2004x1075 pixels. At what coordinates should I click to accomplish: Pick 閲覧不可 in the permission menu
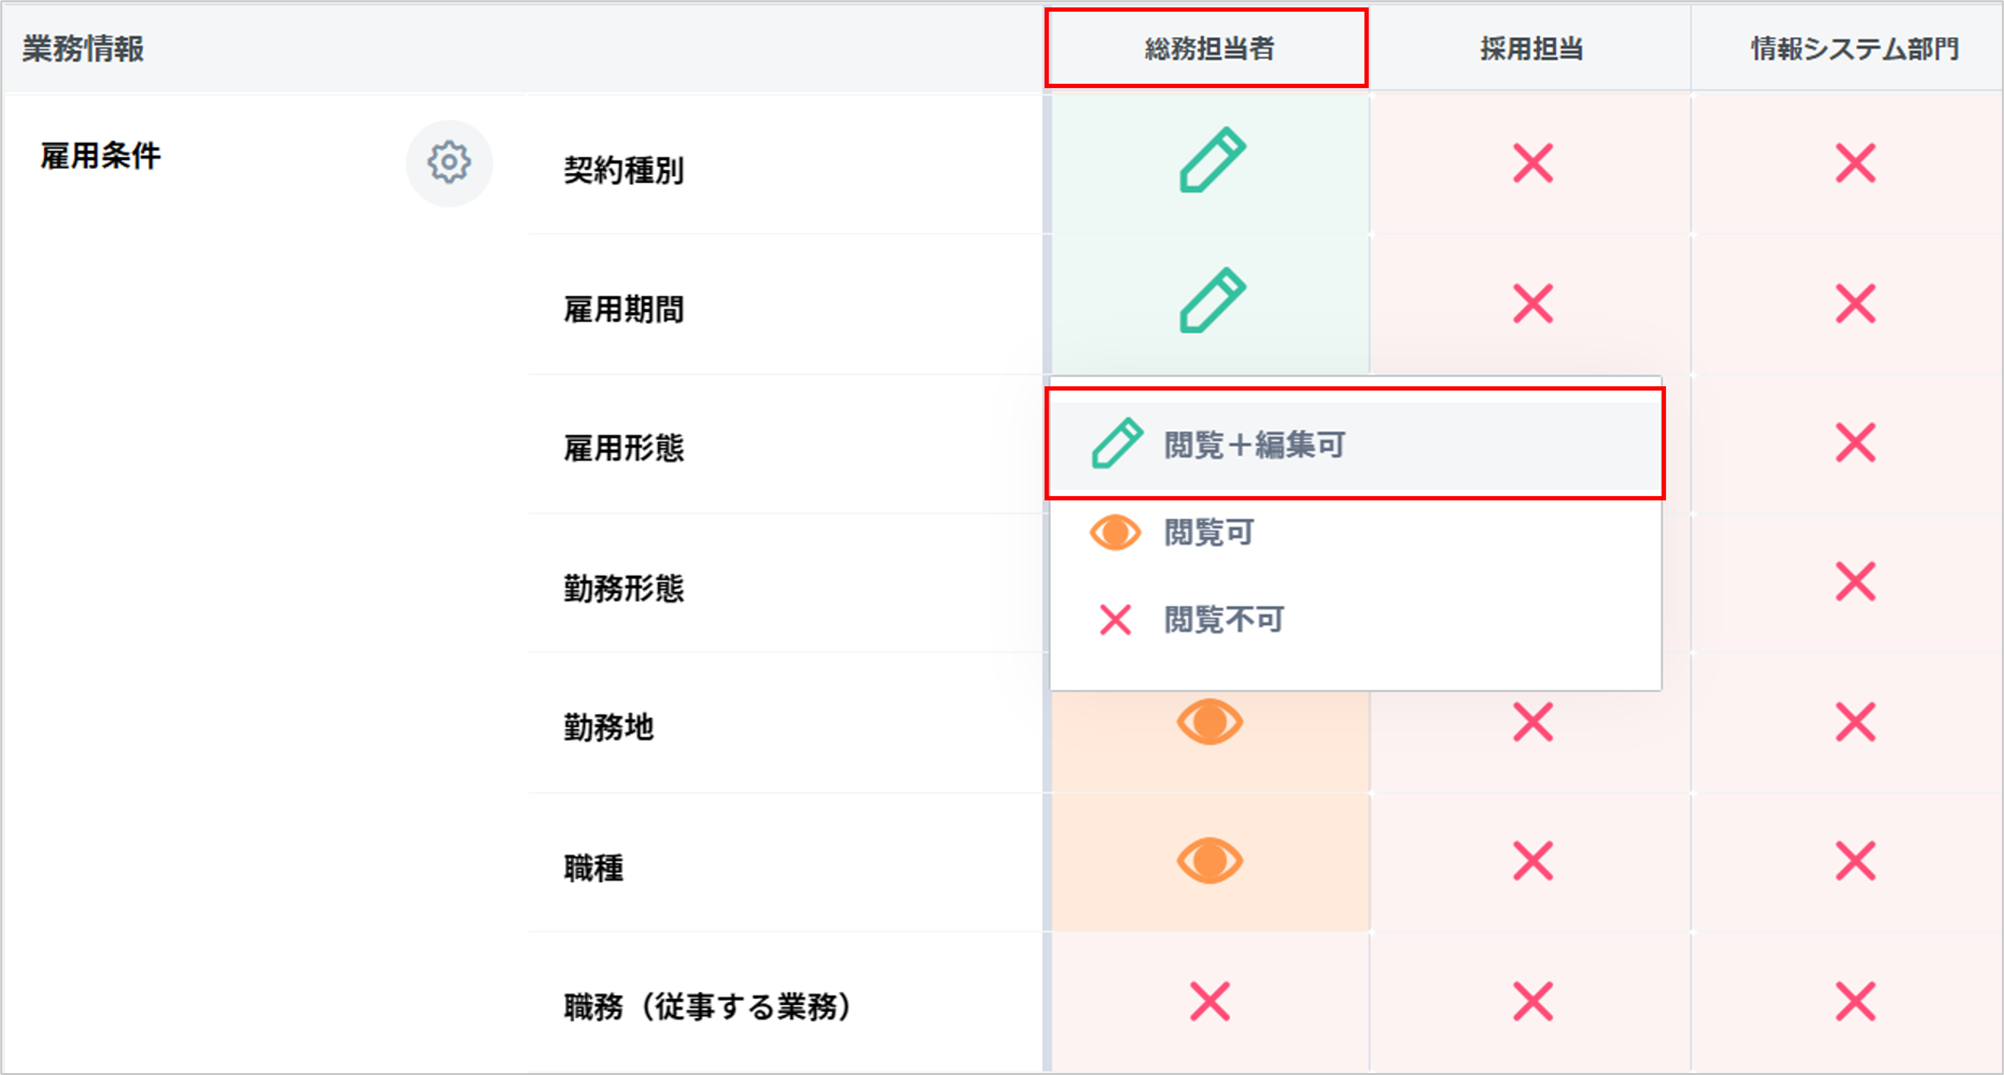[x=1222, y=620]
